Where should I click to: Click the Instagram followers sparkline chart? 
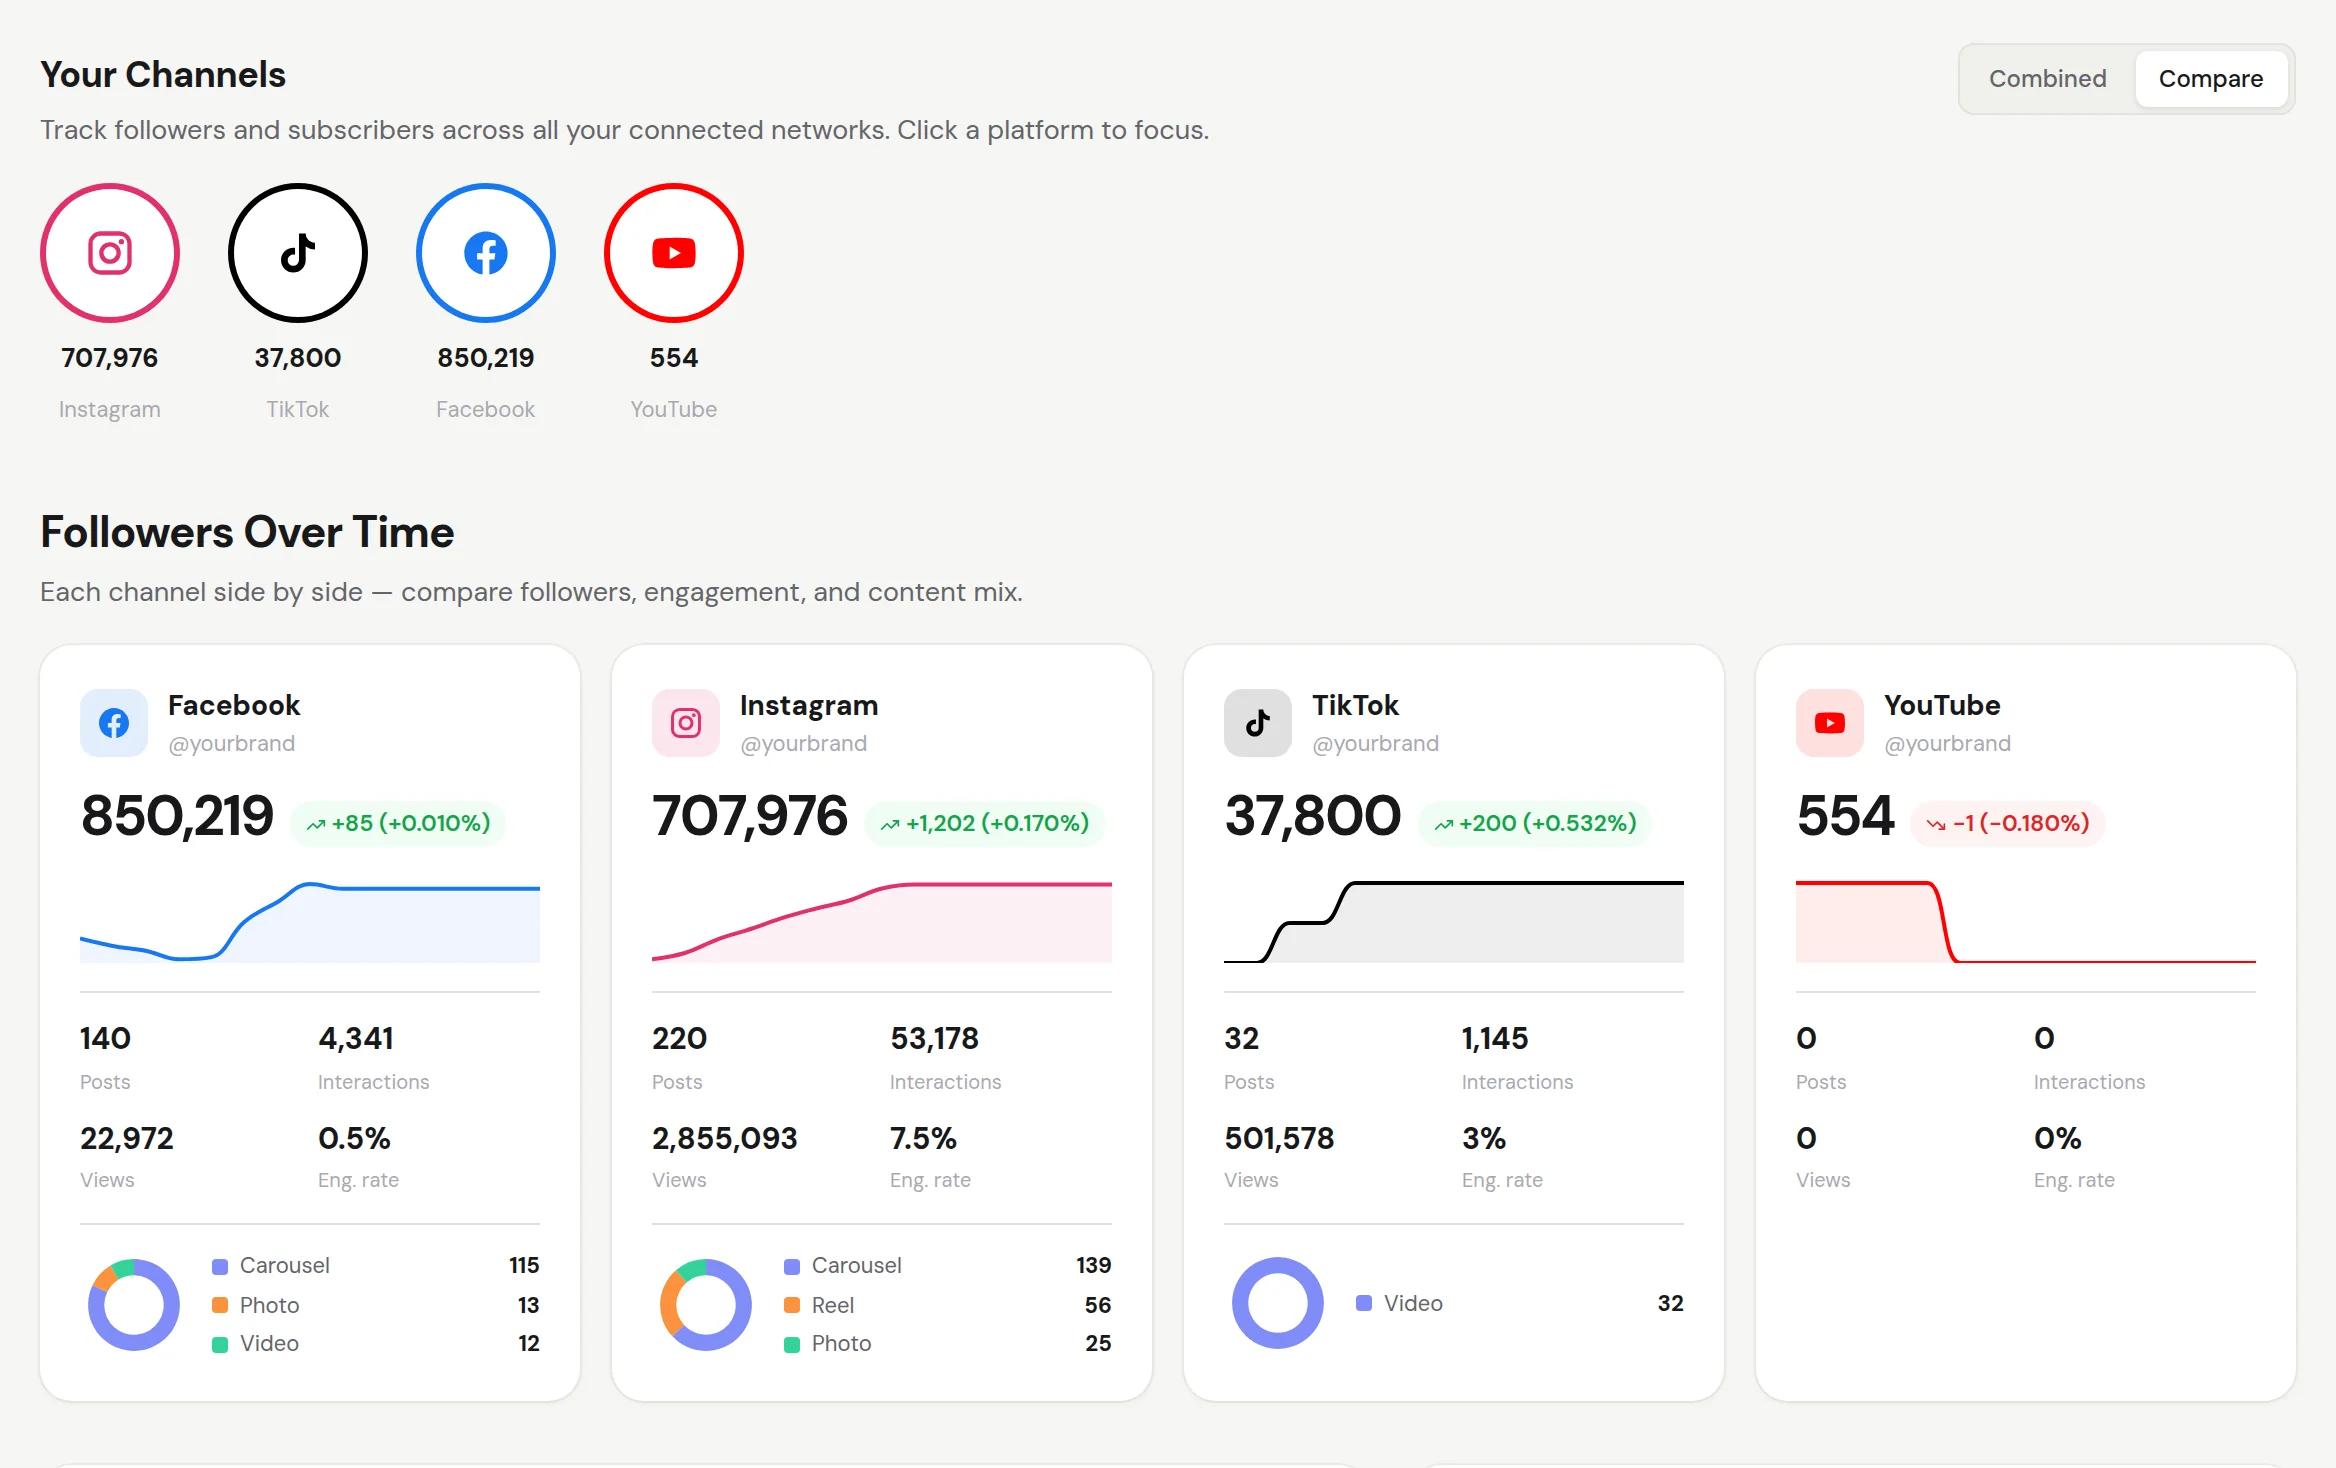coord(882,921)
